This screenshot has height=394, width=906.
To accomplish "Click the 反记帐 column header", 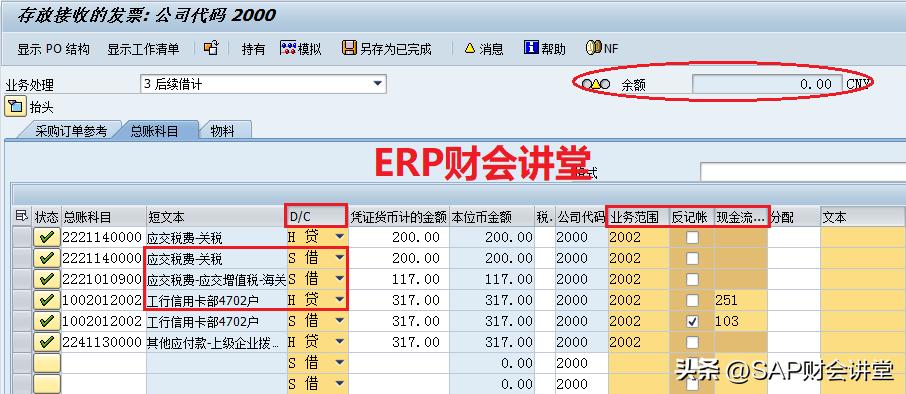I will (x=692, y=217).
